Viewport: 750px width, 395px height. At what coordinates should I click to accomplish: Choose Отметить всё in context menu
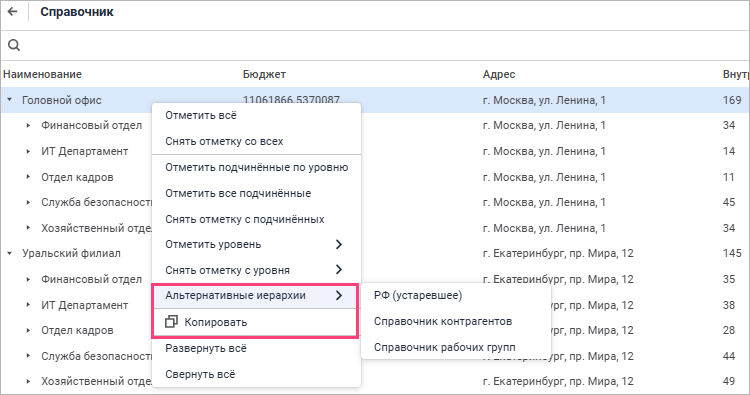point(256,115)
